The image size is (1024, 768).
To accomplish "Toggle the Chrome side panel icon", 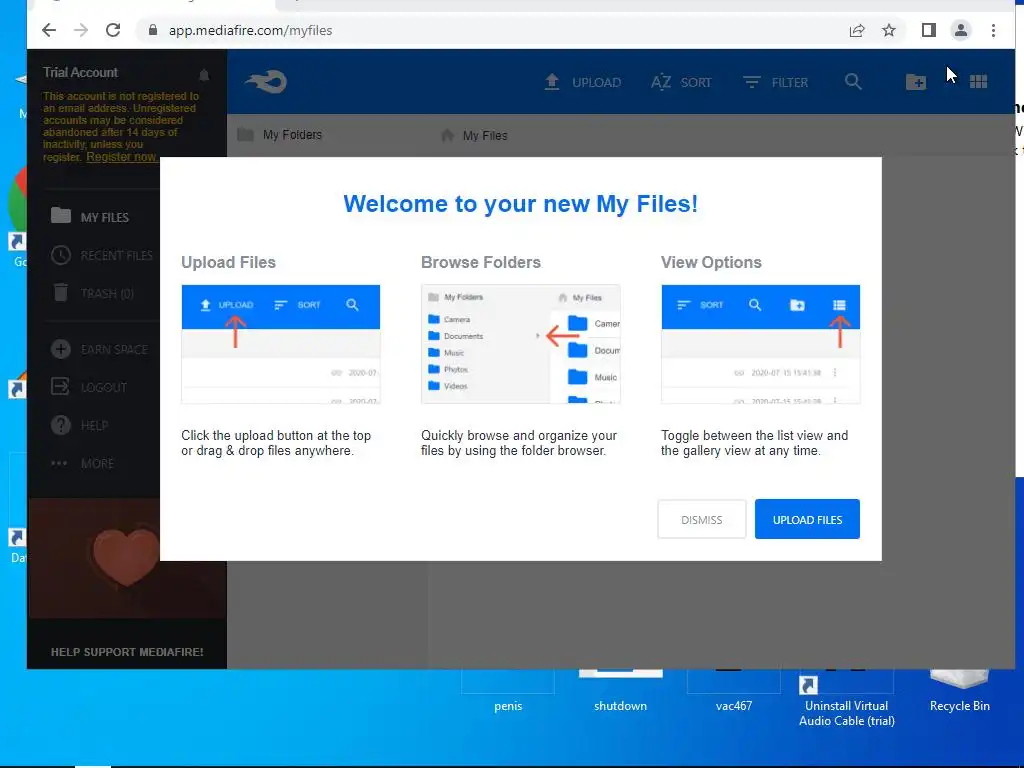I will click(929, 30).
